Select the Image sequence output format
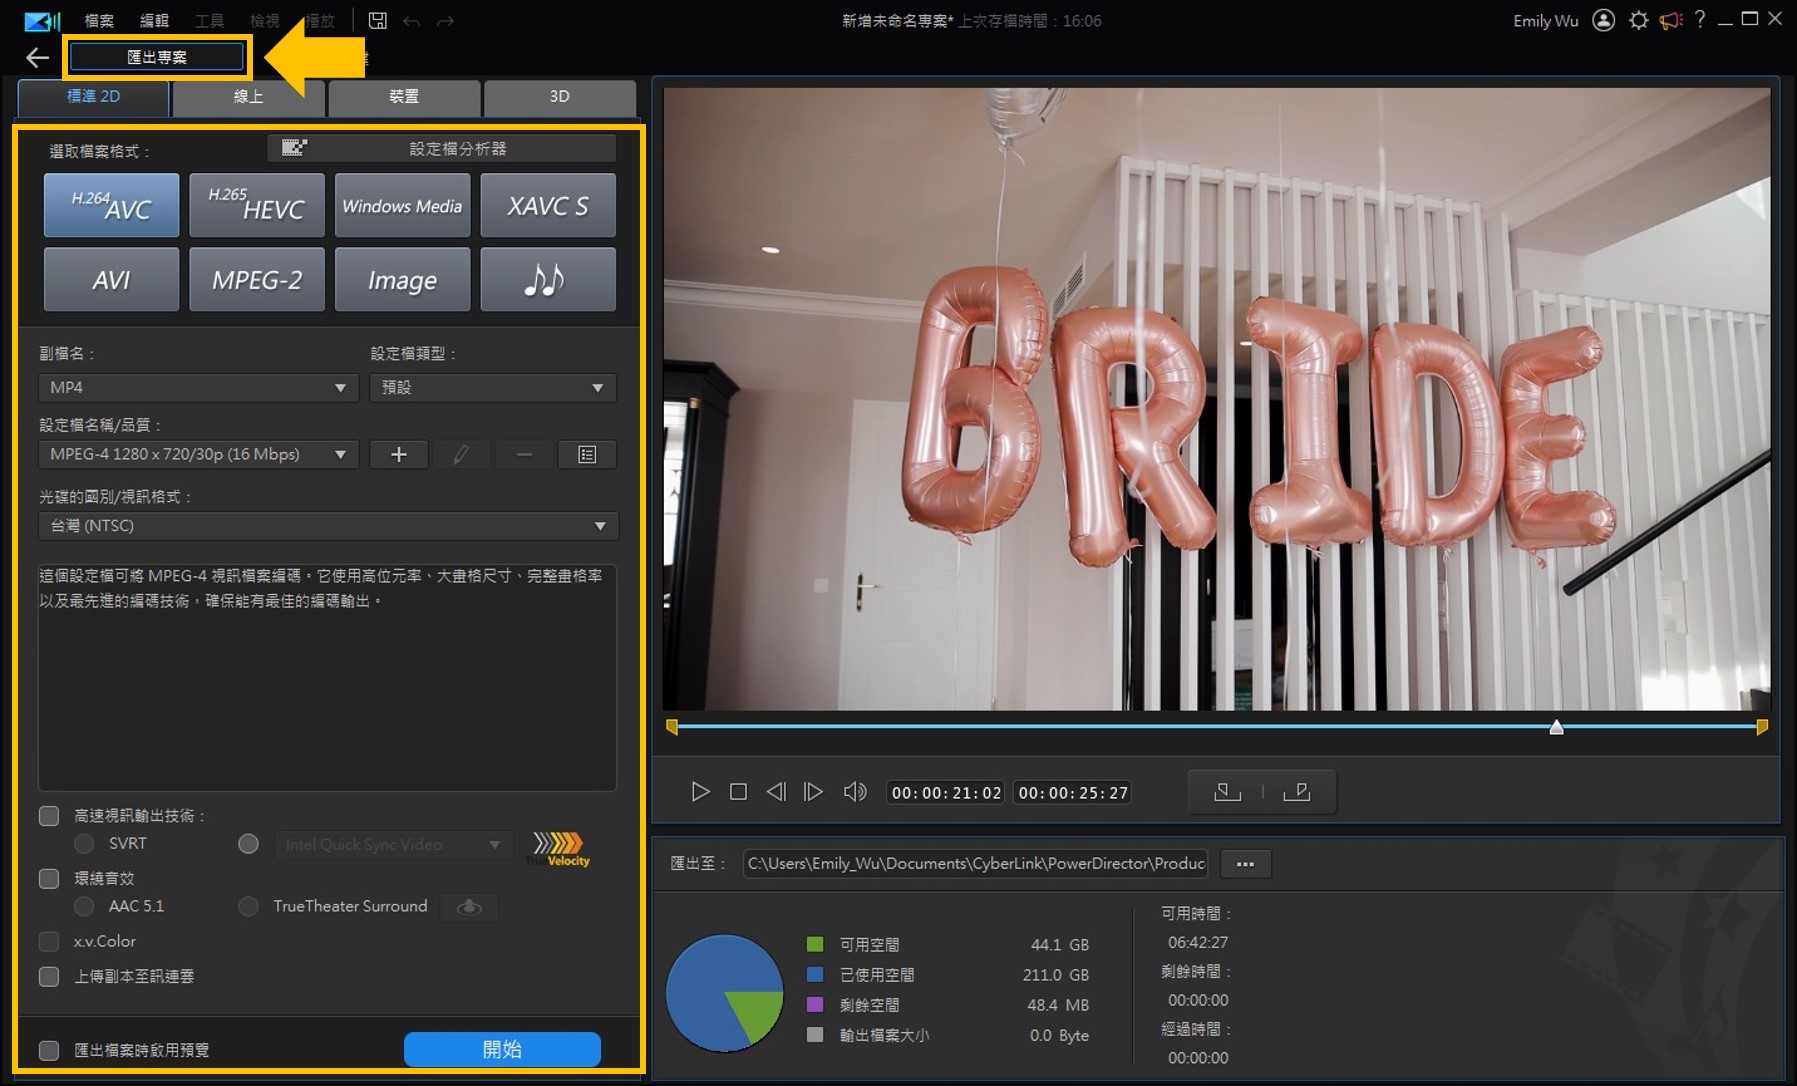The width and height of the screenshot is (1797, 1086). 401,279
